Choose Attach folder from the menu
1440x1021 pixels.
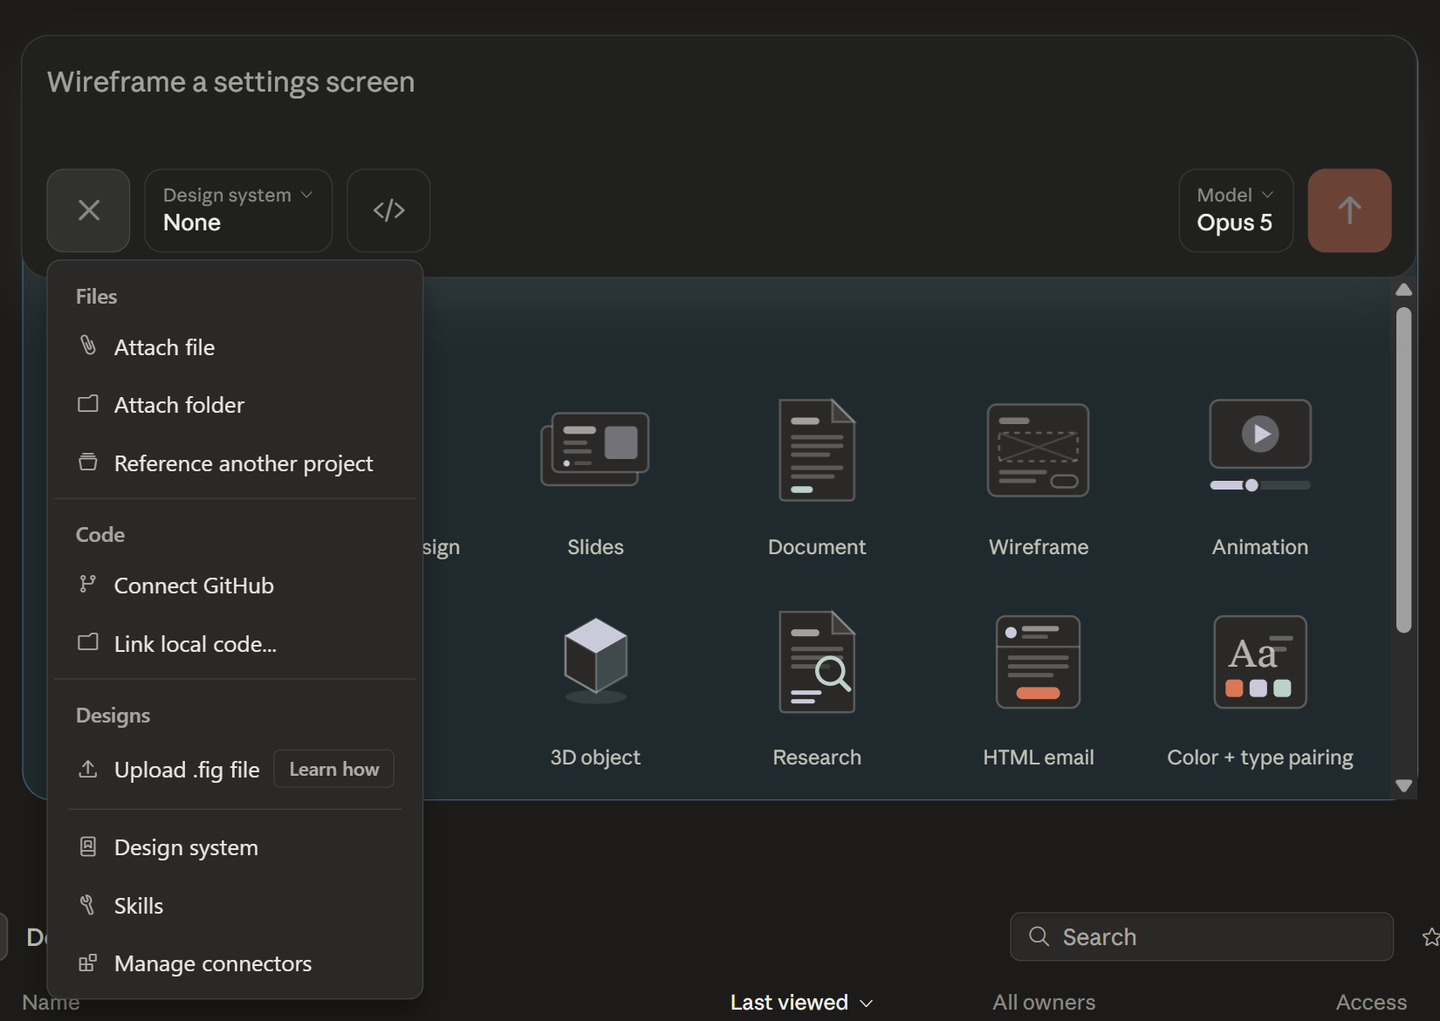(x=235, y=405)
